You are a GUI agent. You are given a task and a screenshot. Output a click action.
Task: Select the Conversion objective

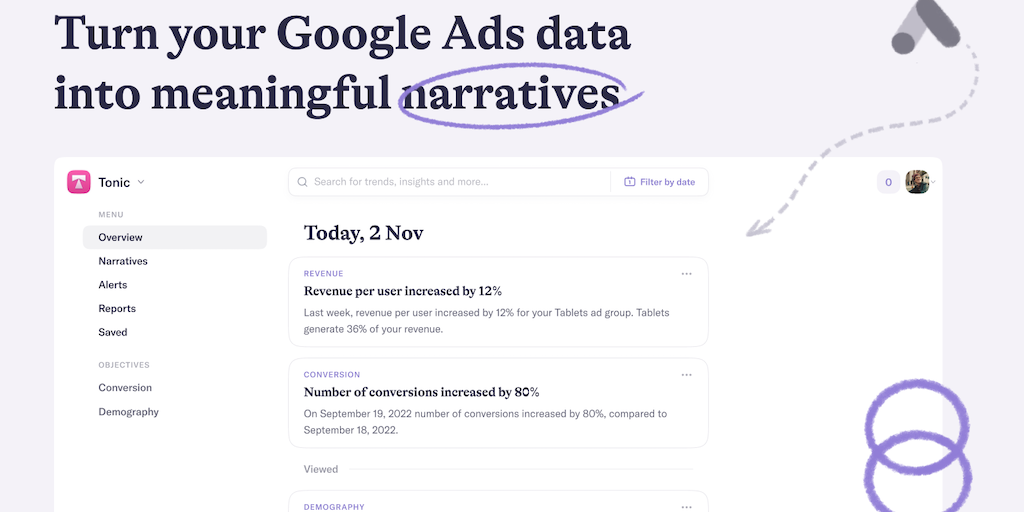[x=125, y=388]
